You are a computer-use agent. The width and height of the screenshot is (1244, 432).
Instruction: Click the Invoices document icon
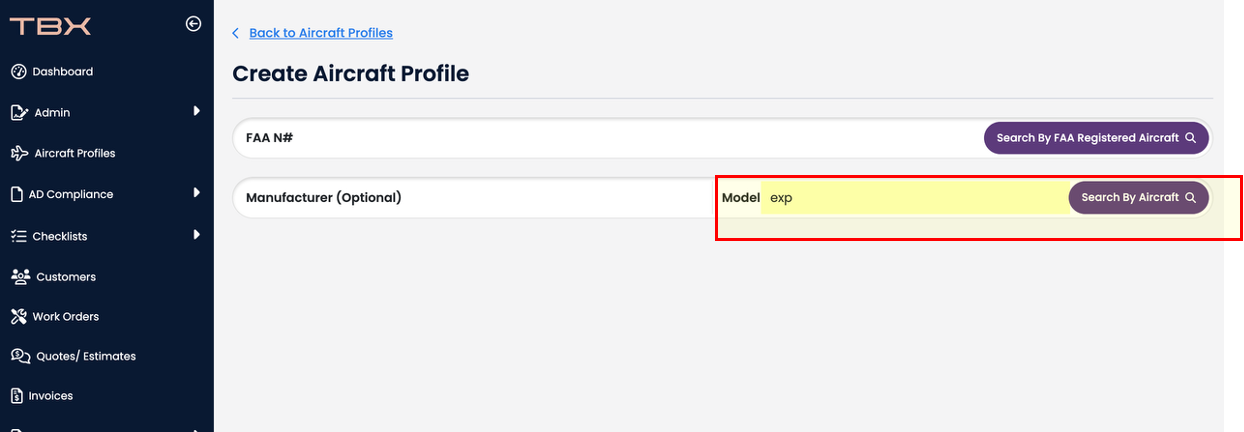(17, 396)
